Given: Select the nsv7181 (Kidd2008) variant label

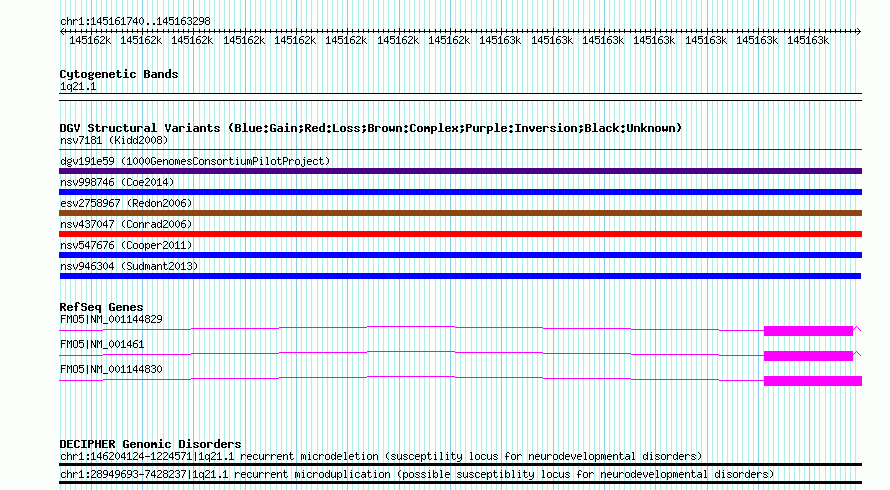Looking at the screenshot, I should pyautogui.click(x=114, y=140).
